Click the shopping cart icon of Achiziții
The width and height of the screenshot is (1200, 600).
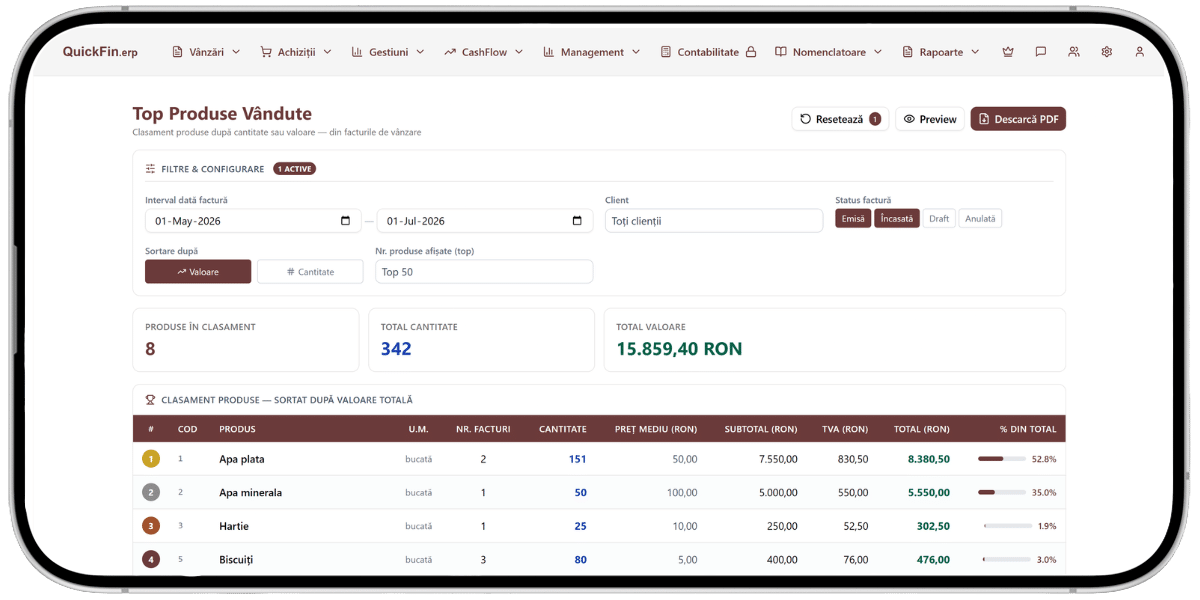coord(266,52)
